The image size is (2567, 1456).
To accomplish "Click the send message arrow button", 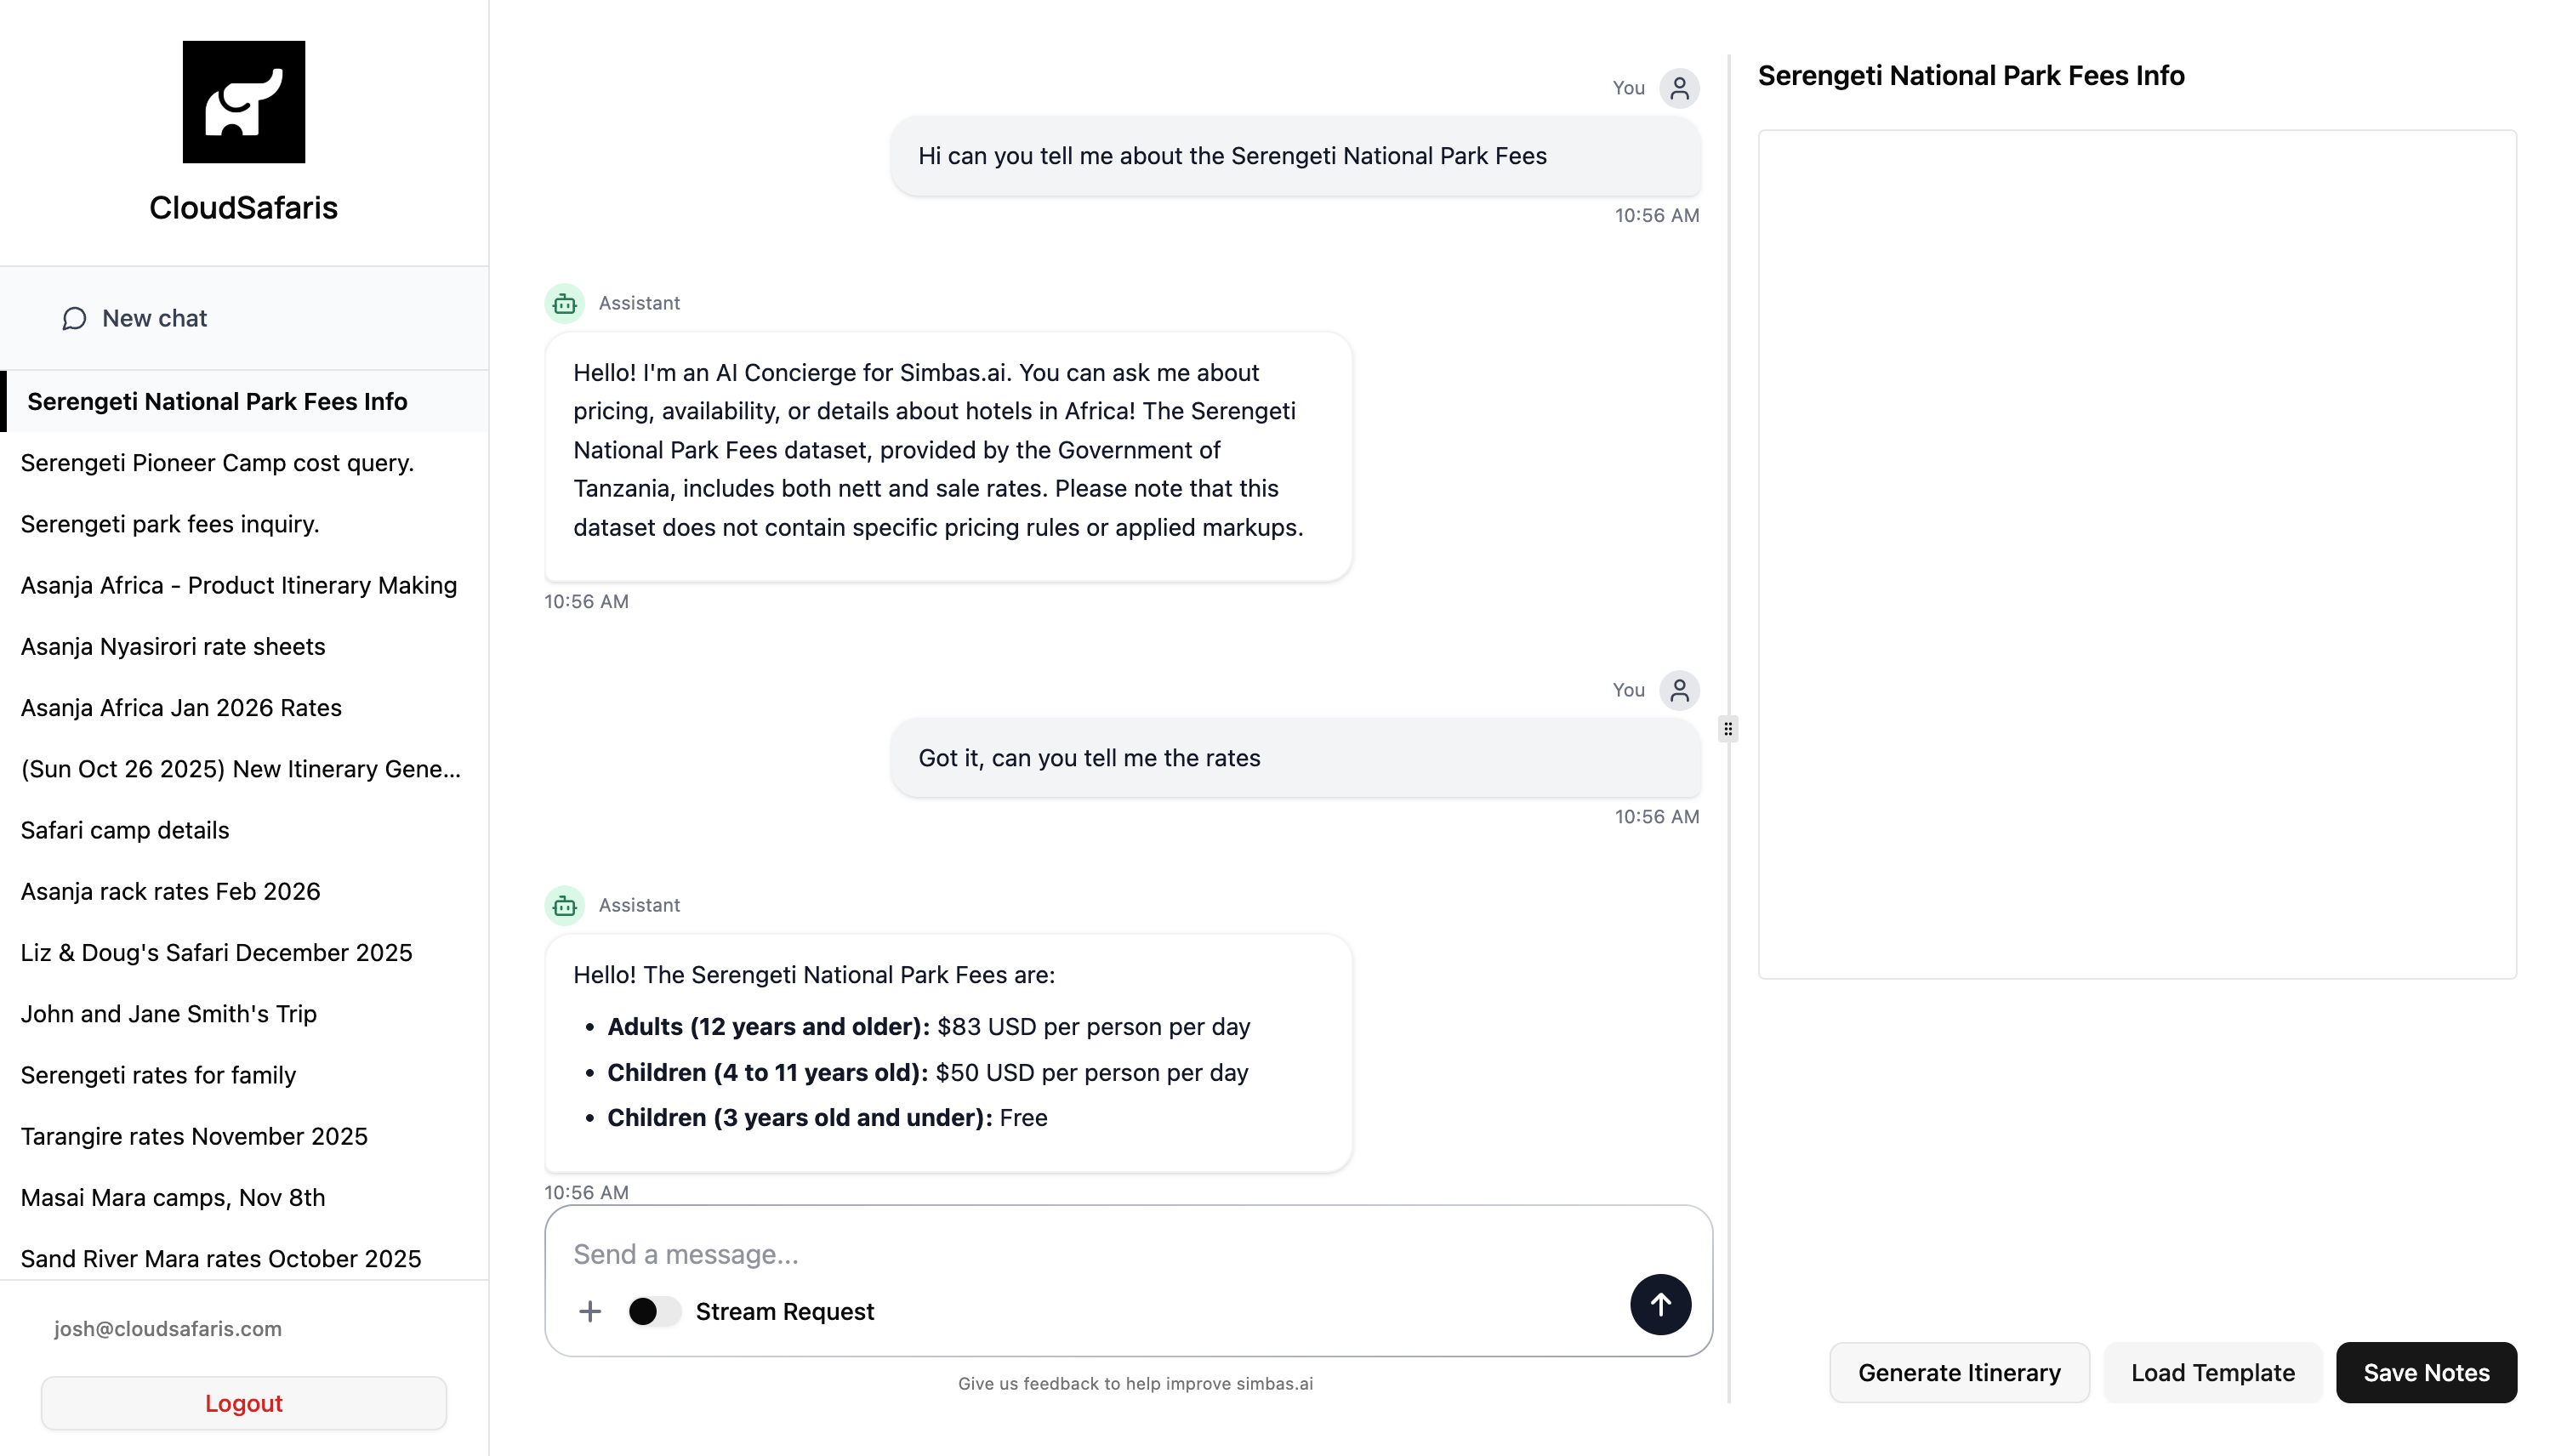I will tap(1660, 1304).
